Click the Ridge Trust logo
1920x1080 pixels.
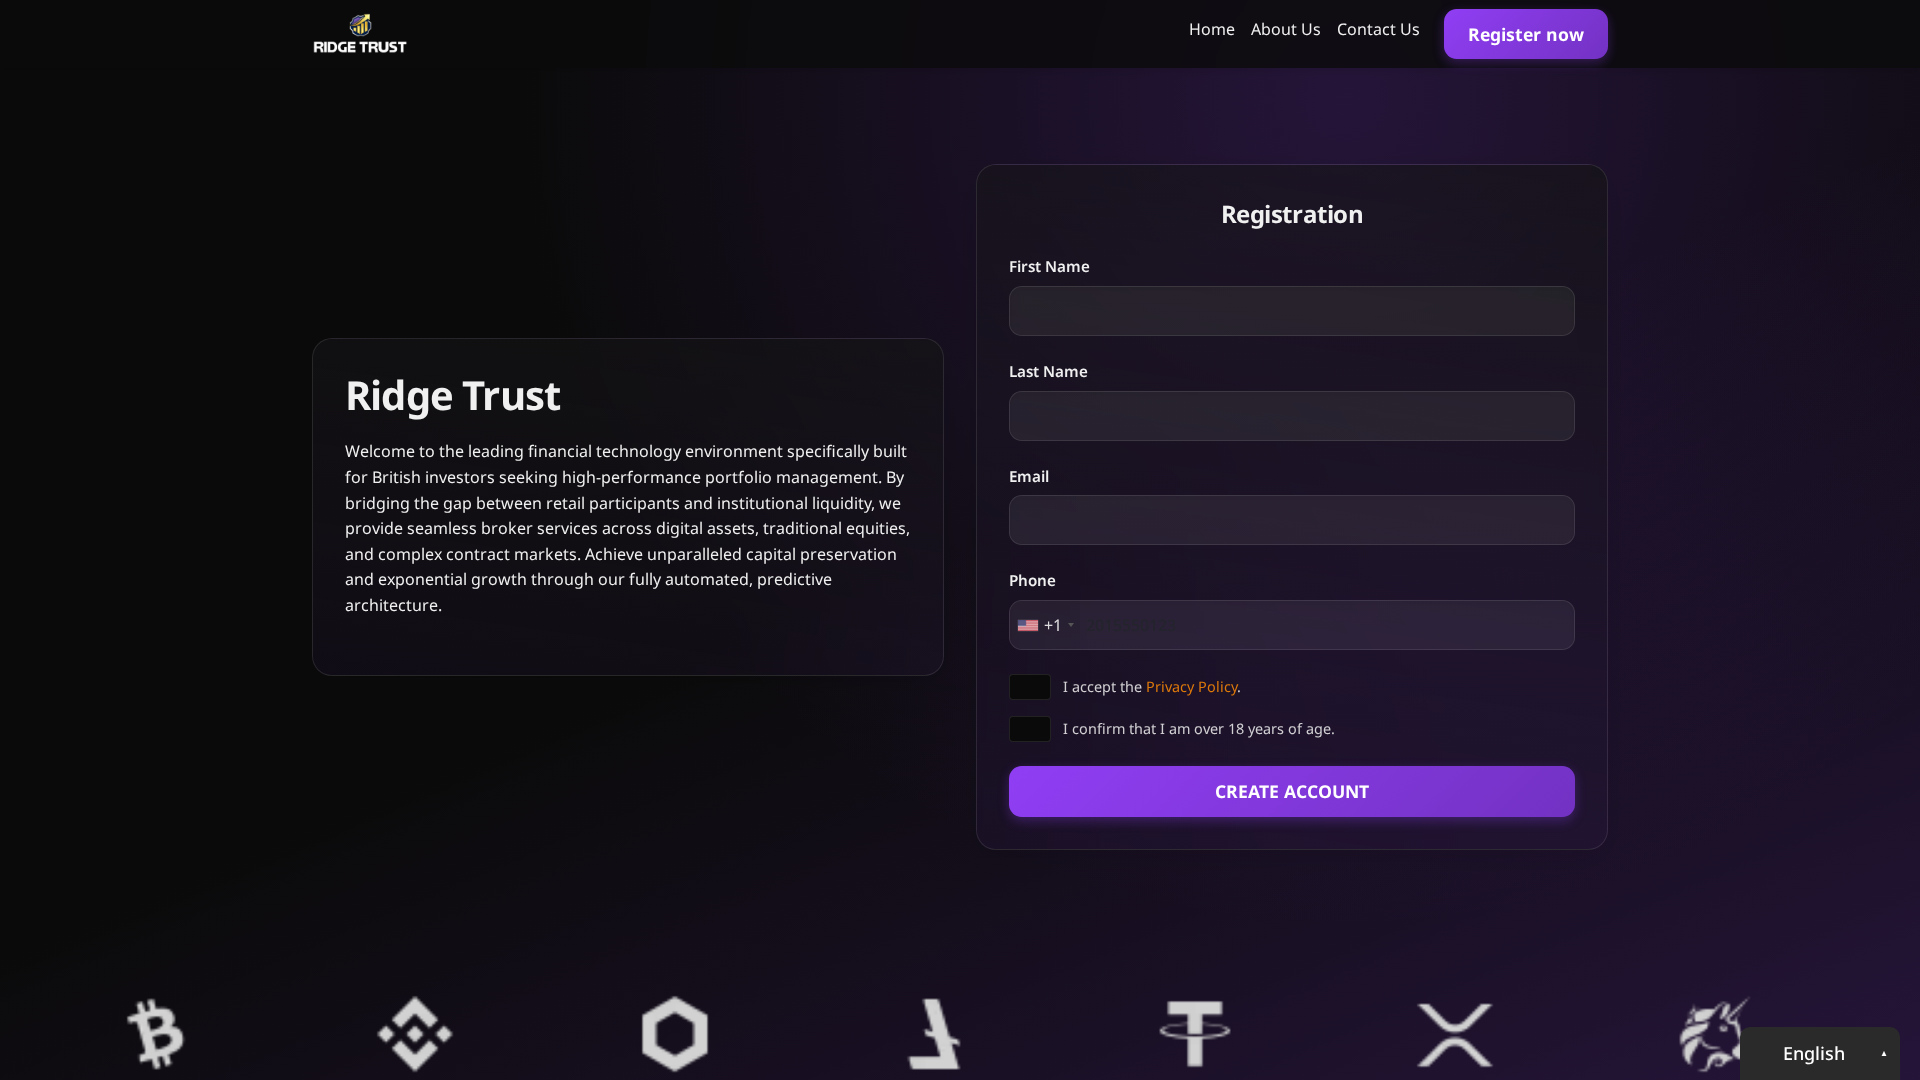359,33
